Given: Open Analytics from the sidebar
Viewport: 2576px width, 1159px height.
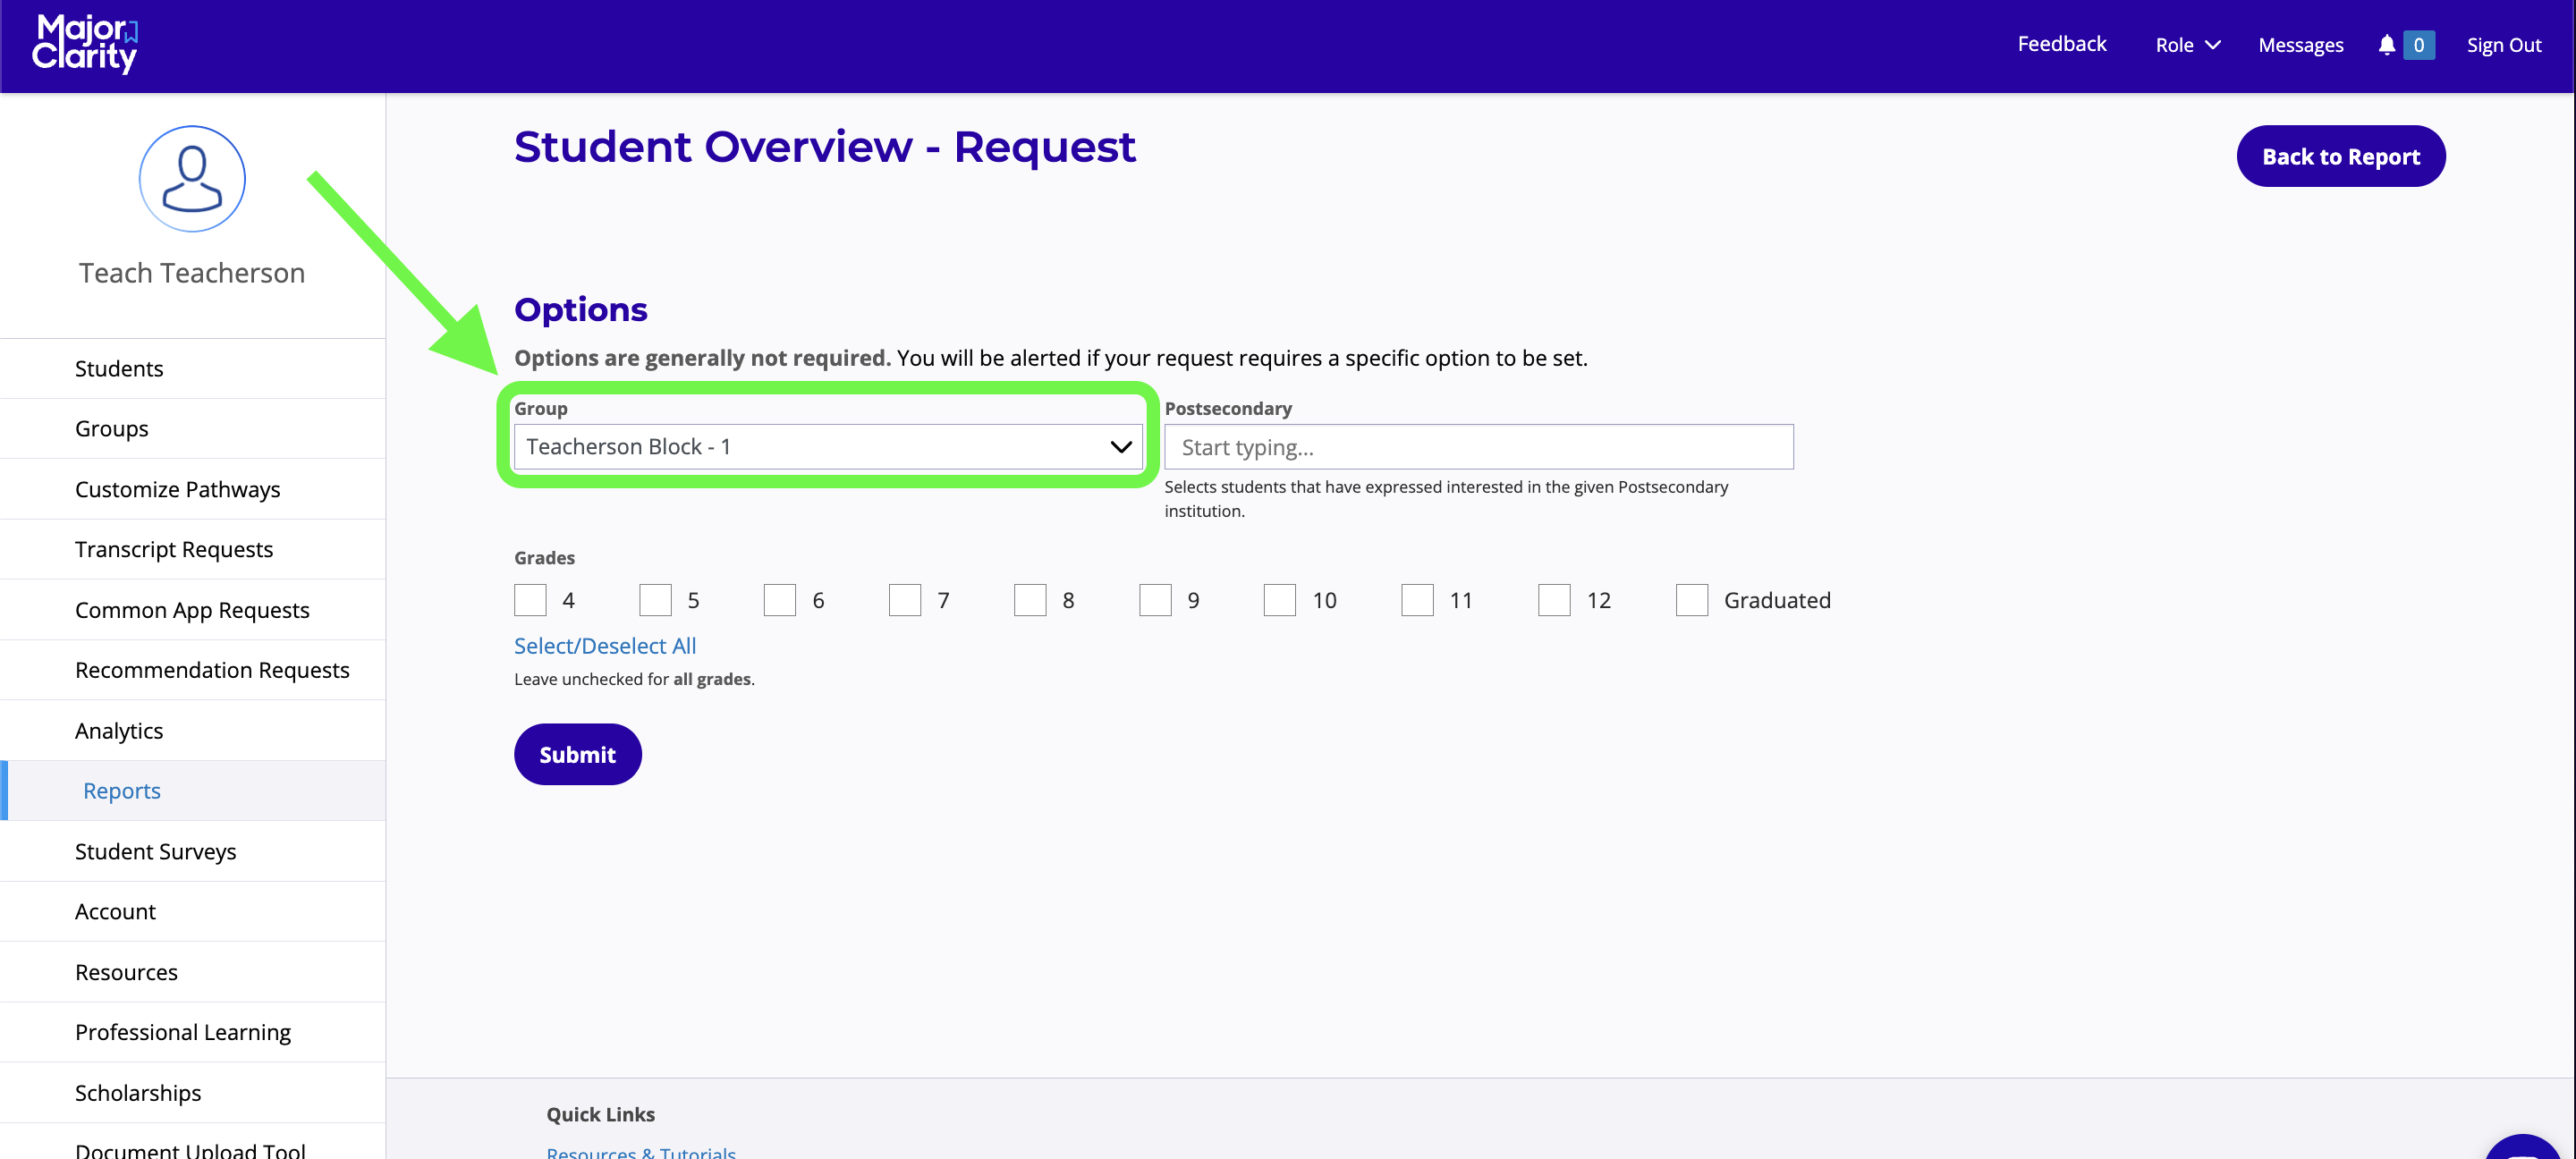Looking at the screenshot, I should 119,730.
